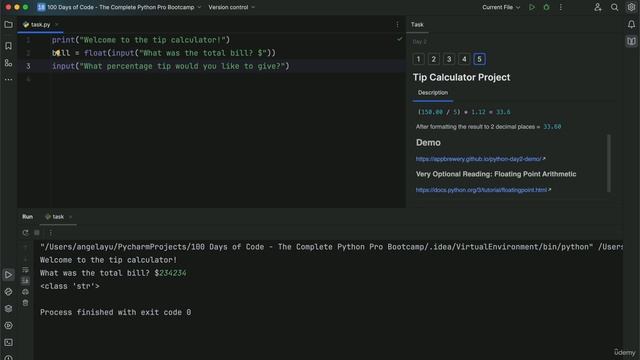Expand the Version control dropdown

(x=231, y=7)
